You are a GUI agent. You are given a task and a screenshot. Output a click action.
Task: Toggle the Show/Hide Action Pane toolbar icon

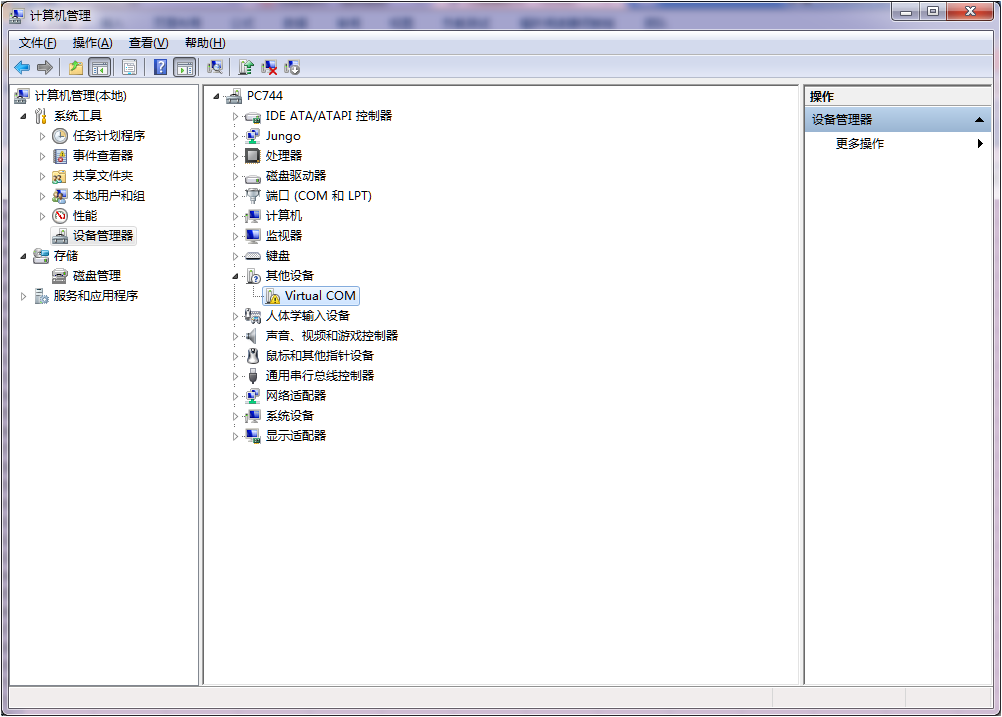[x=185, y=66]
